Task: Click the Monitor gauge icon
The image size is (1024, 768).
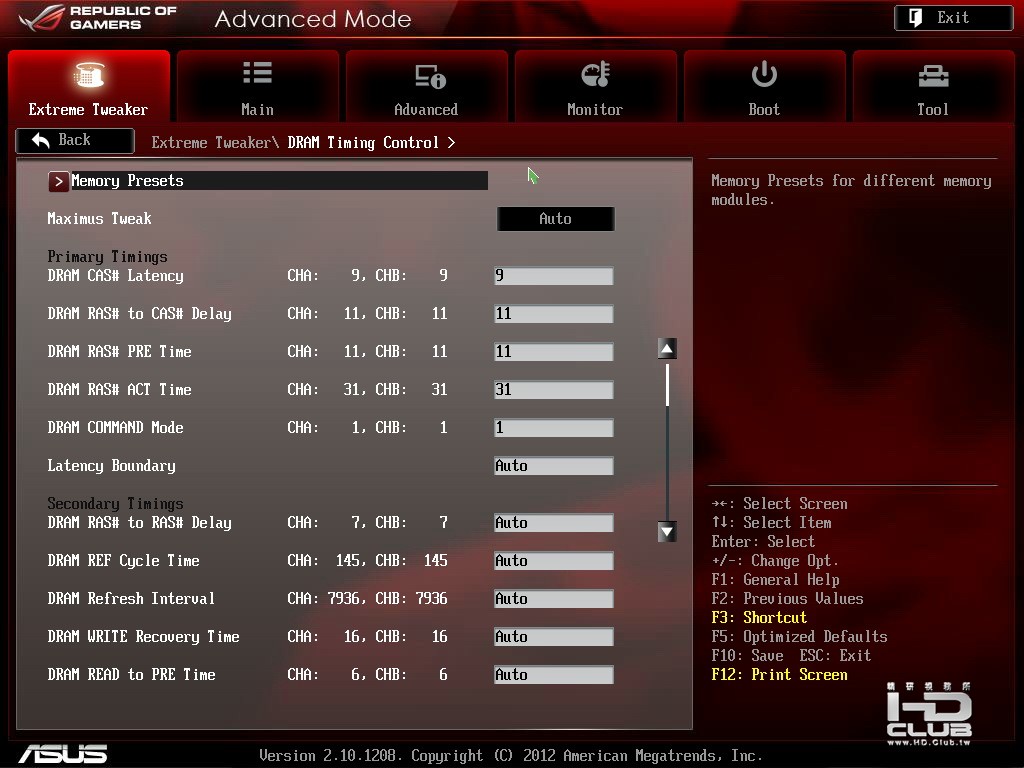Action: [x=596, y=74]
